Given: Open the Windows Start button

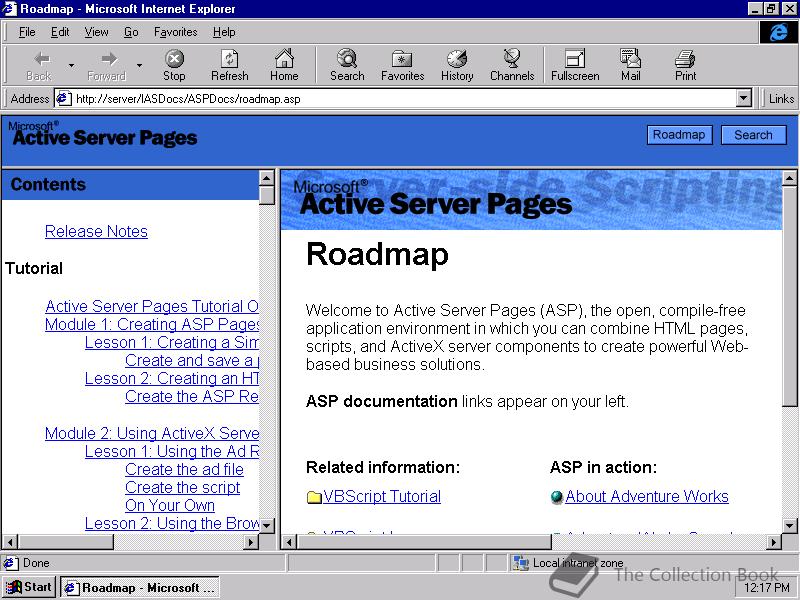Looking at the screenshot, I should (x=29, y=587).
